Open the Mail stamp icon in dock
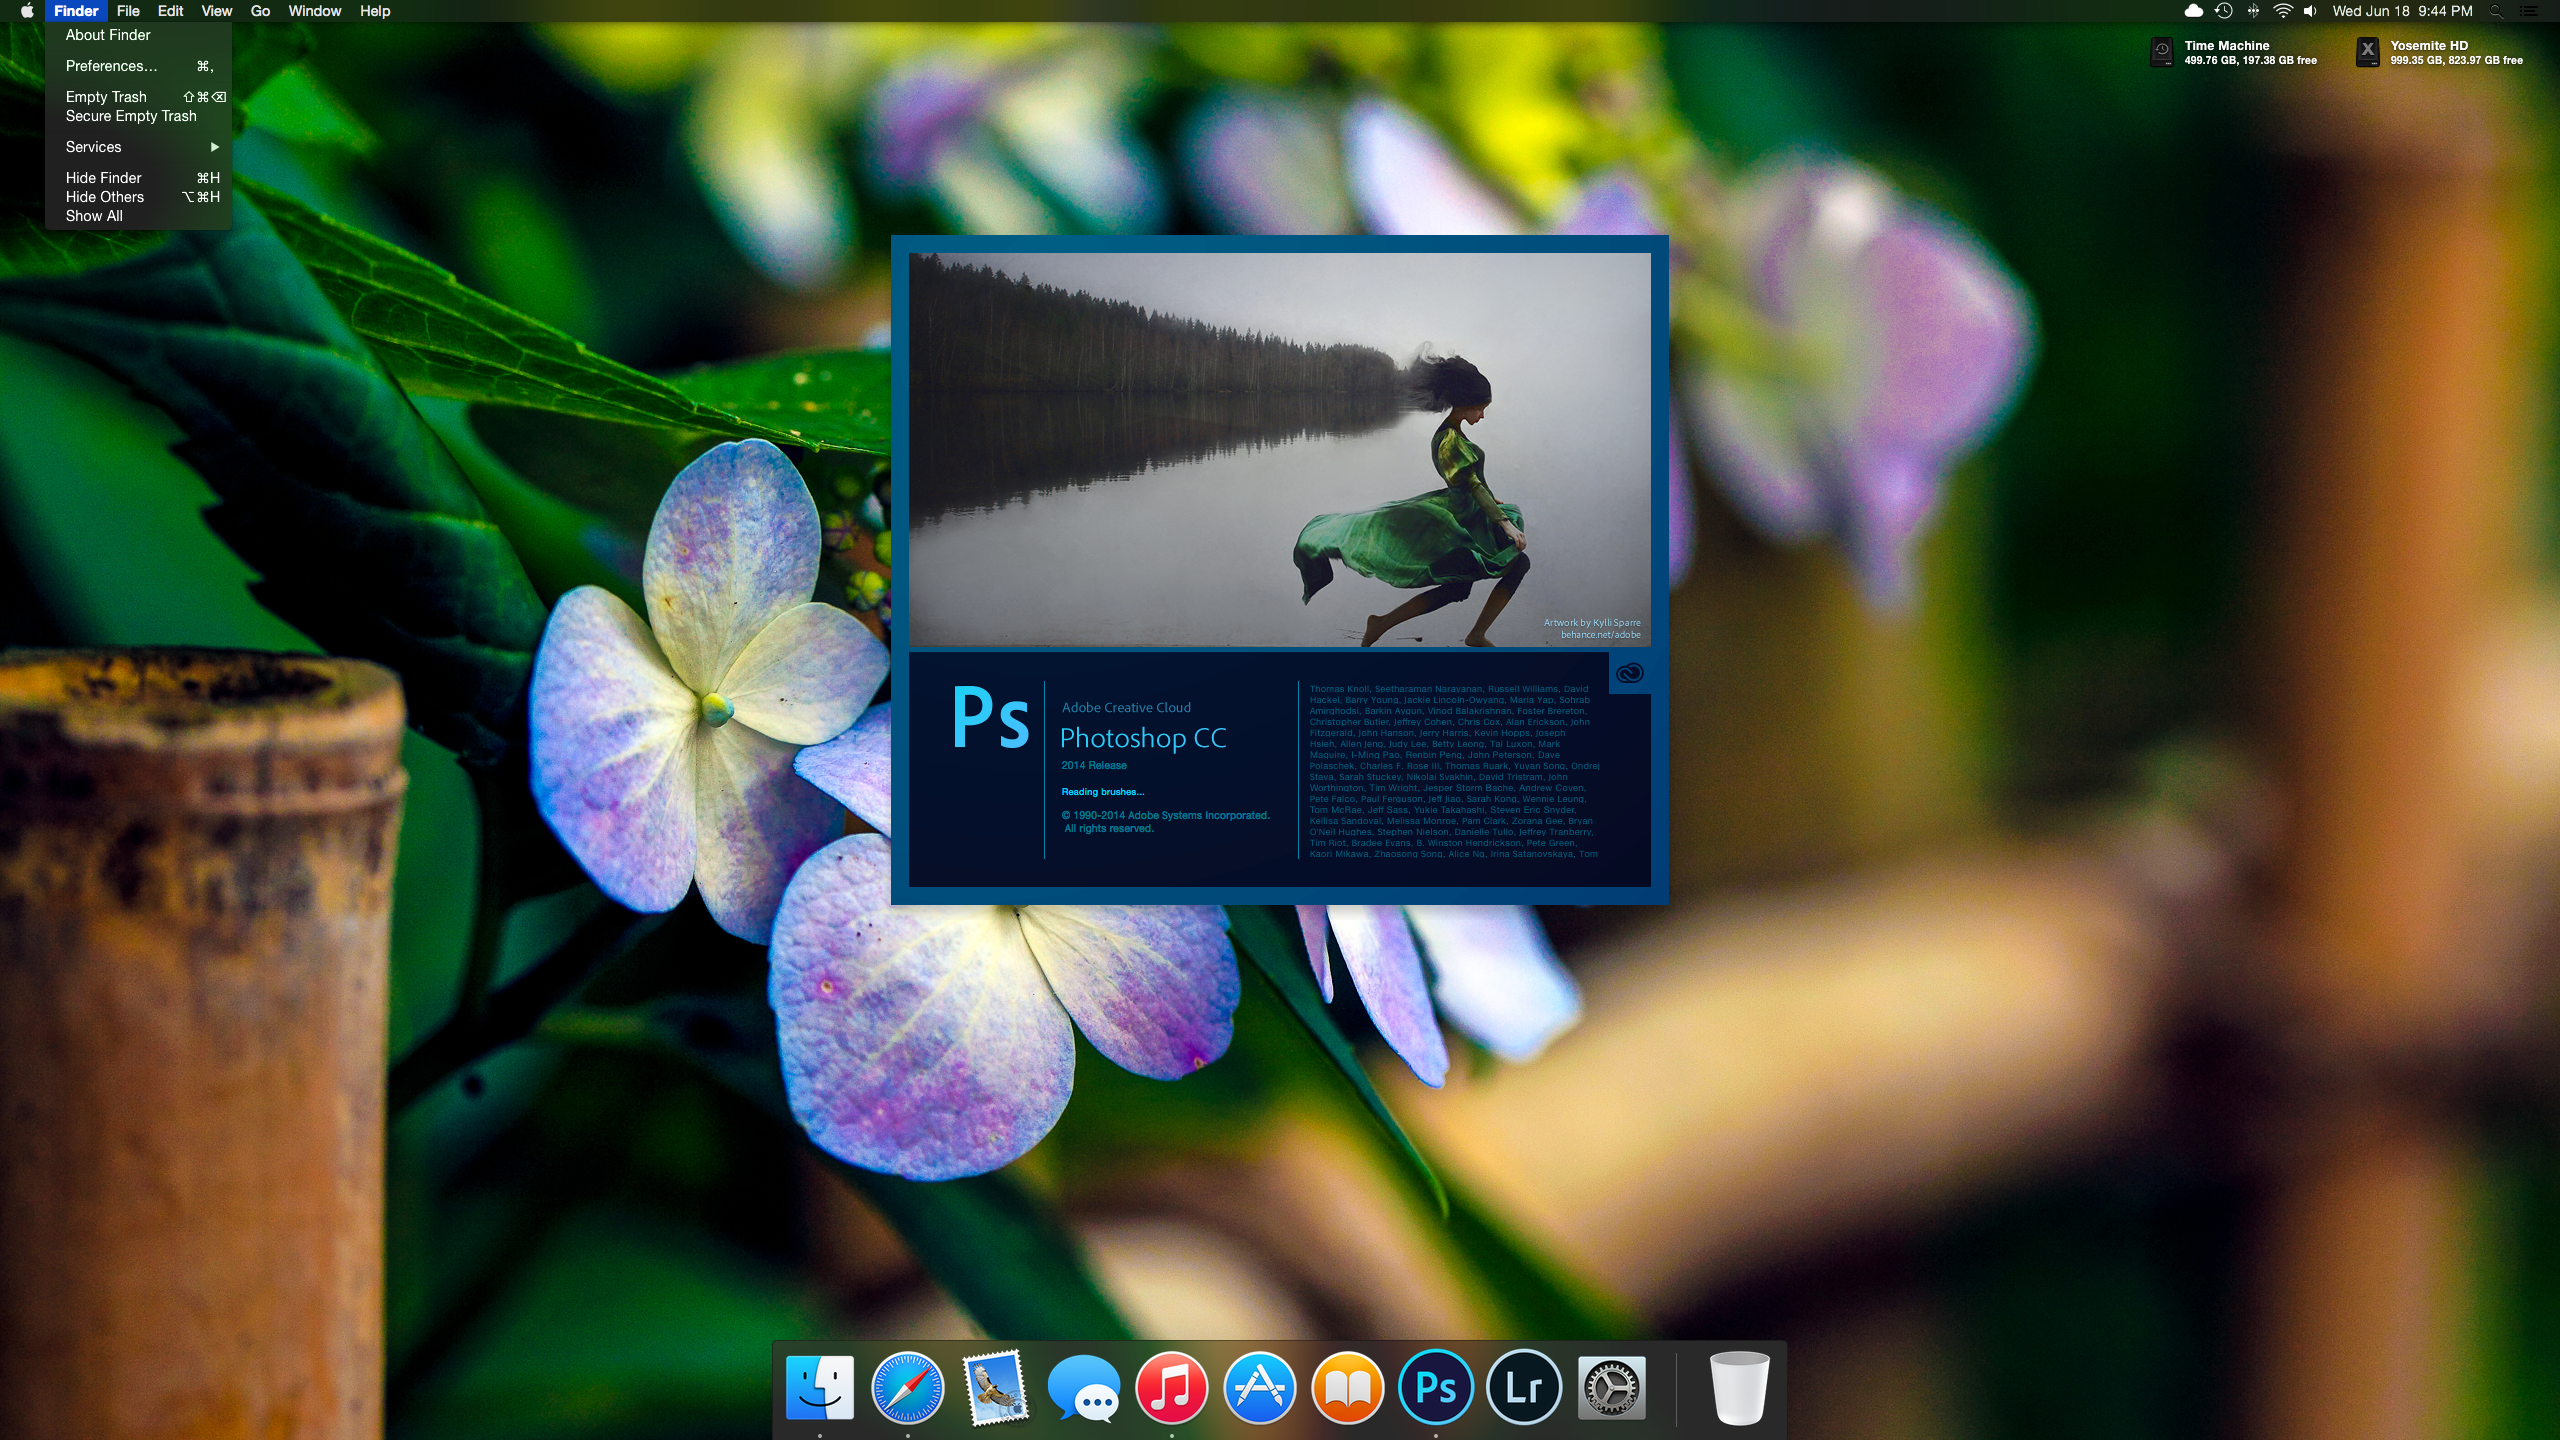This screenshot has height=1440, width=2560. 995,1387
